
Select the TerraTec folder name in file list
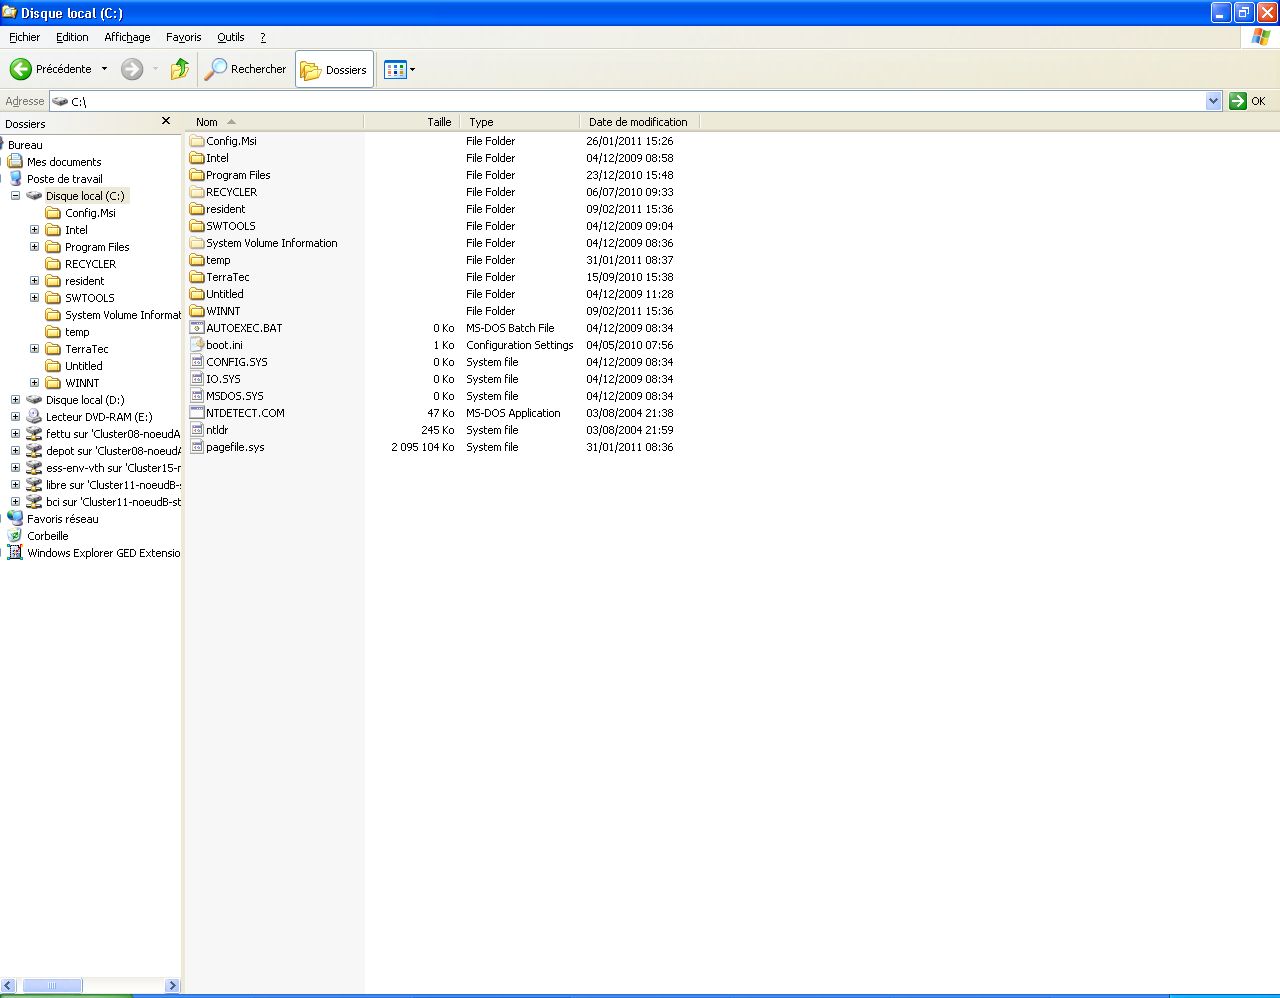click(x=228, y=277)
